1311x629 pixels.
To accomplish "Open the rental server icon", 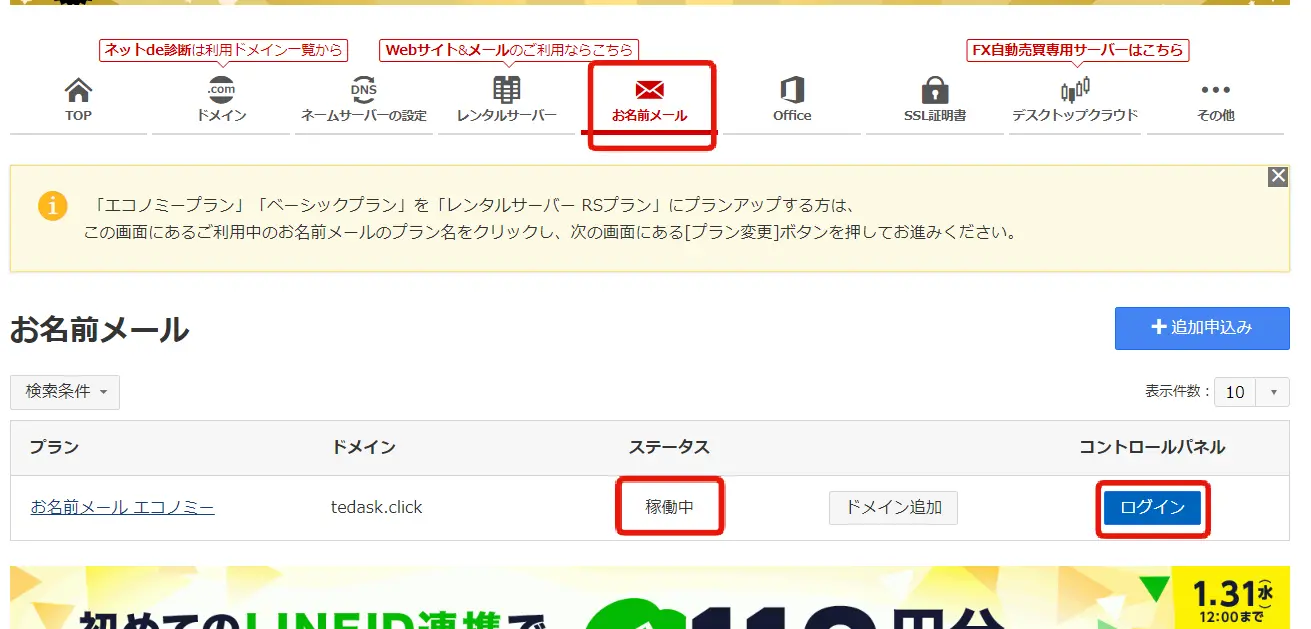I will 506,91.
